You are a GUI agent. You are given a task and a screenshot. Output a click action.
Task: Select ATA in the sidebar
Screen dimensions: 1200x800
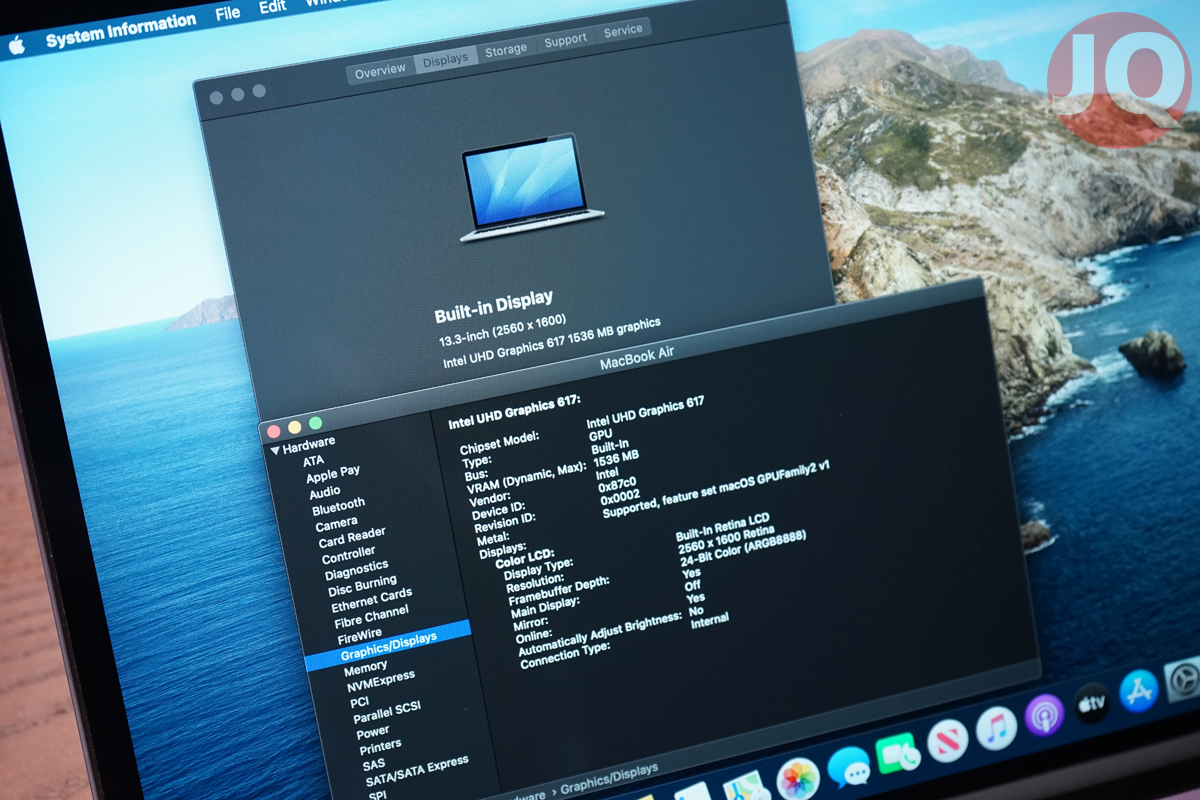314,461
